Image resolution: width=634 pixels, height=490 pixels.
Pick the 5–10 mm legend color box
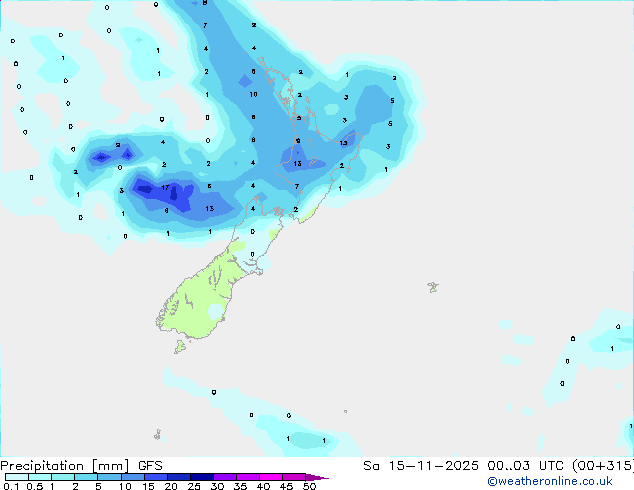click(109, 477)
